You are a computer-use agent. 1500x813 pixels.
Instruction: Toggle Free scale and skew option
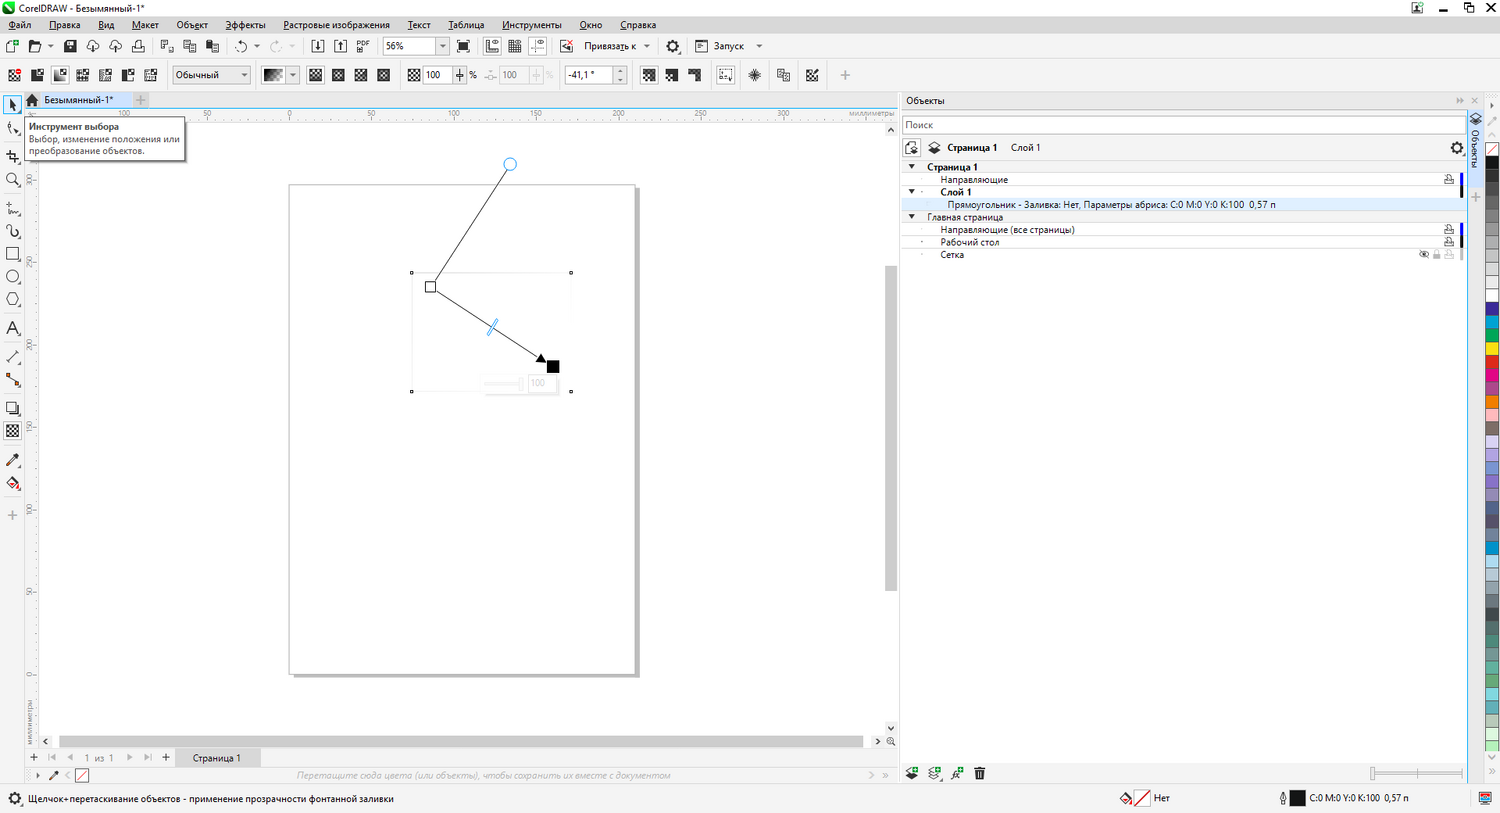pyautogui.click(x=726, y=75)
